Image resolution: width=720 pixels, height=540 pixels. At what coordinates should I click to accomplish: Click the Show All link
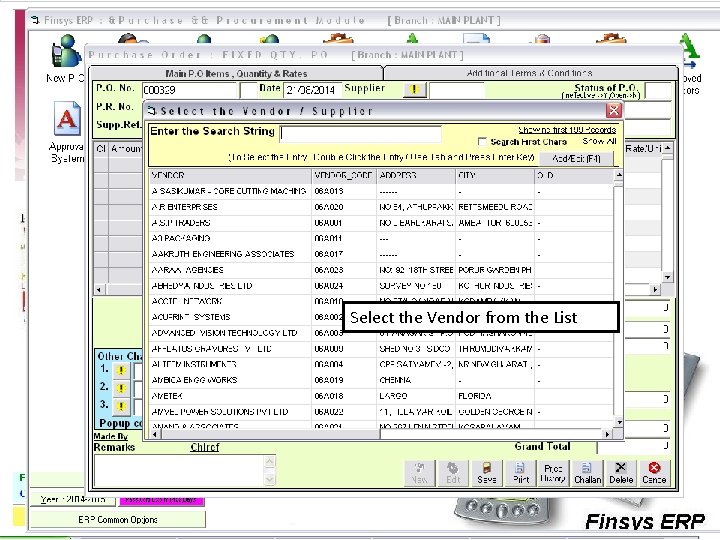pos(599,141)
